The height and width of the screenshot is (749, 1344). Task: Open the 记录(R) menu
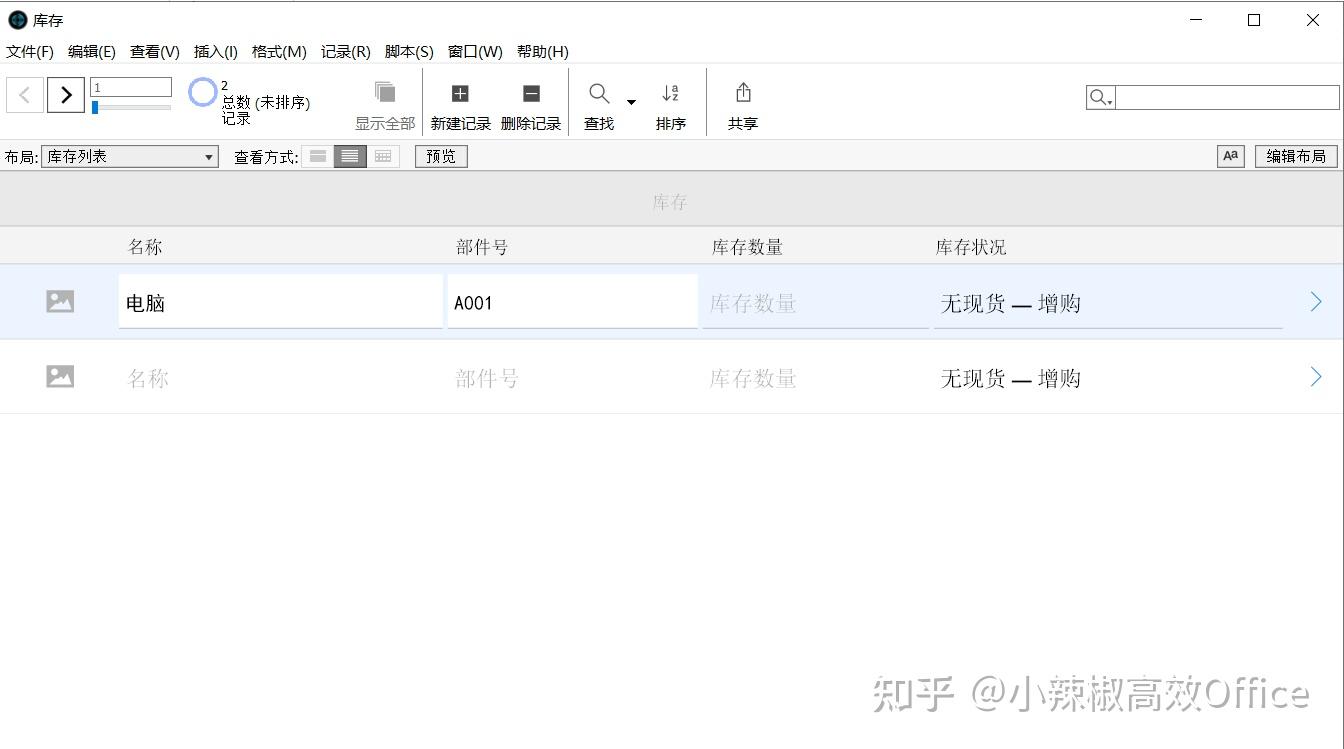tap(345, 51)
